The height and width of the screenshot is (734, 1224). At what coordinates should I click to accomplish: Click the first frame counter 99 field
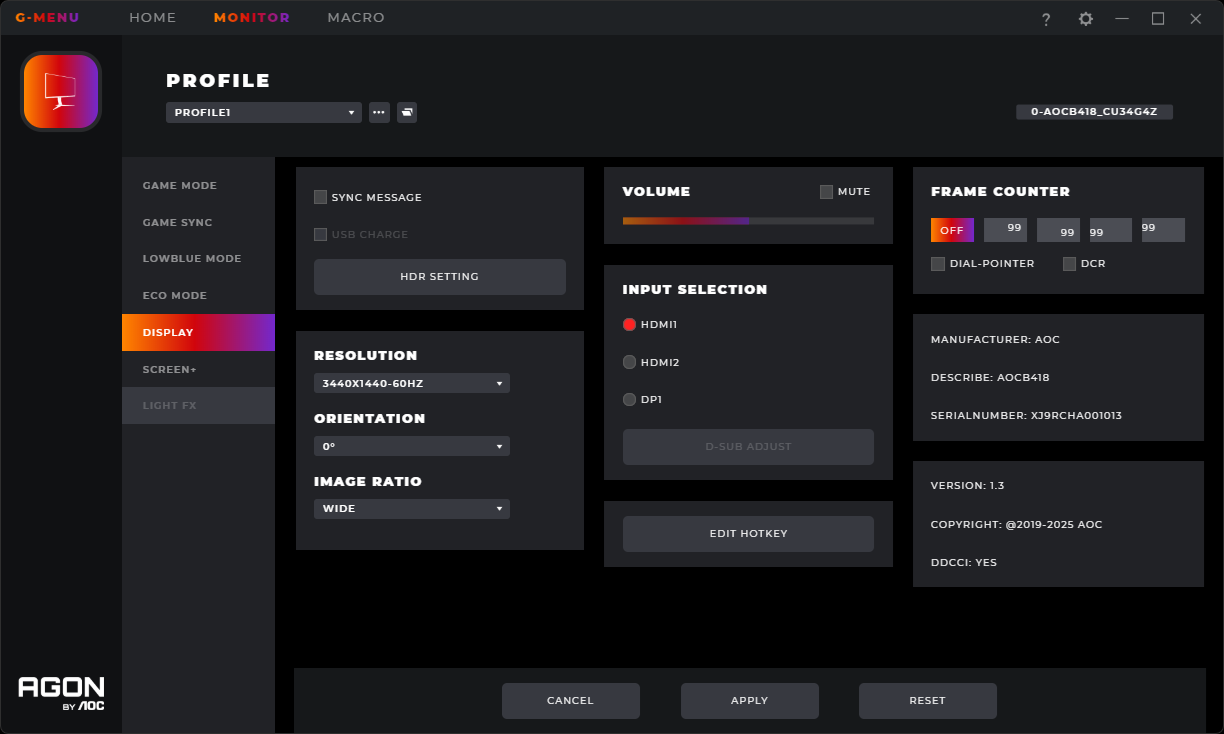1005,230
